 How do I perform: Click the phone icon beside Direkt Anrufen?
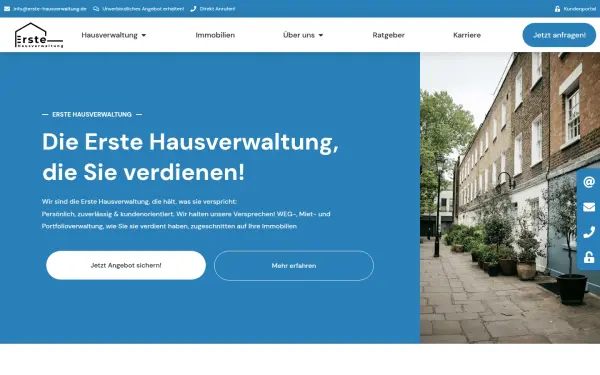(193, 9)
